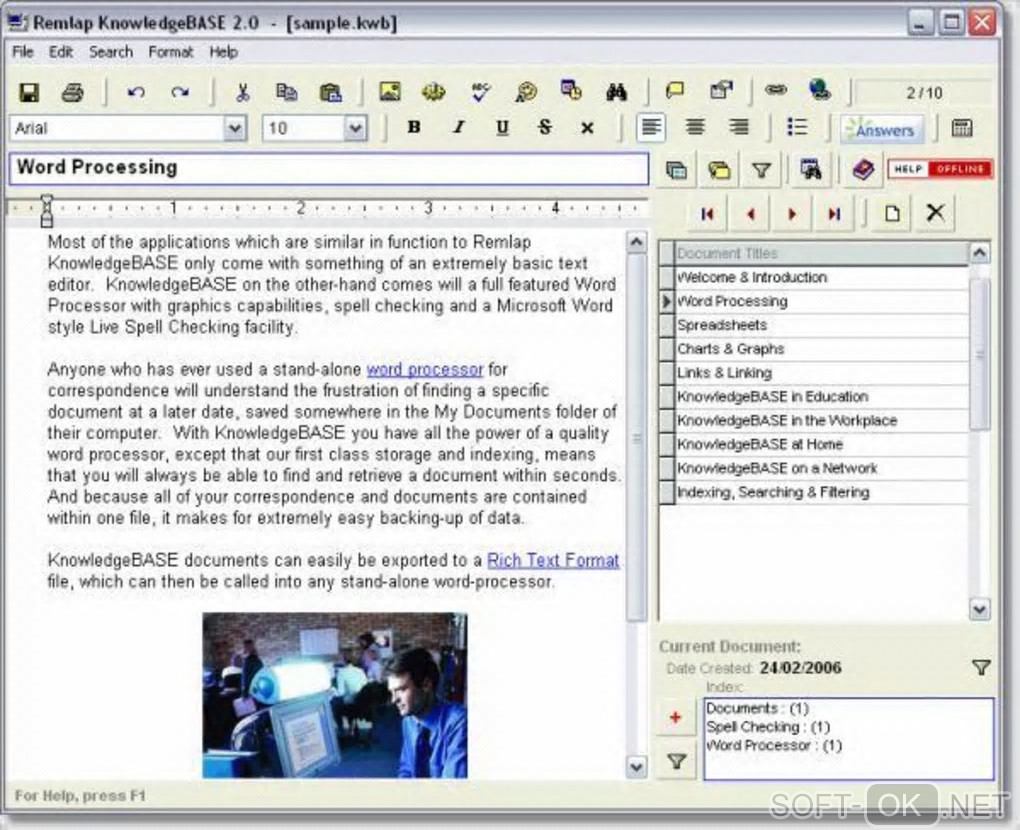
Task: Click the Print icon
Action: click(73, 92)
